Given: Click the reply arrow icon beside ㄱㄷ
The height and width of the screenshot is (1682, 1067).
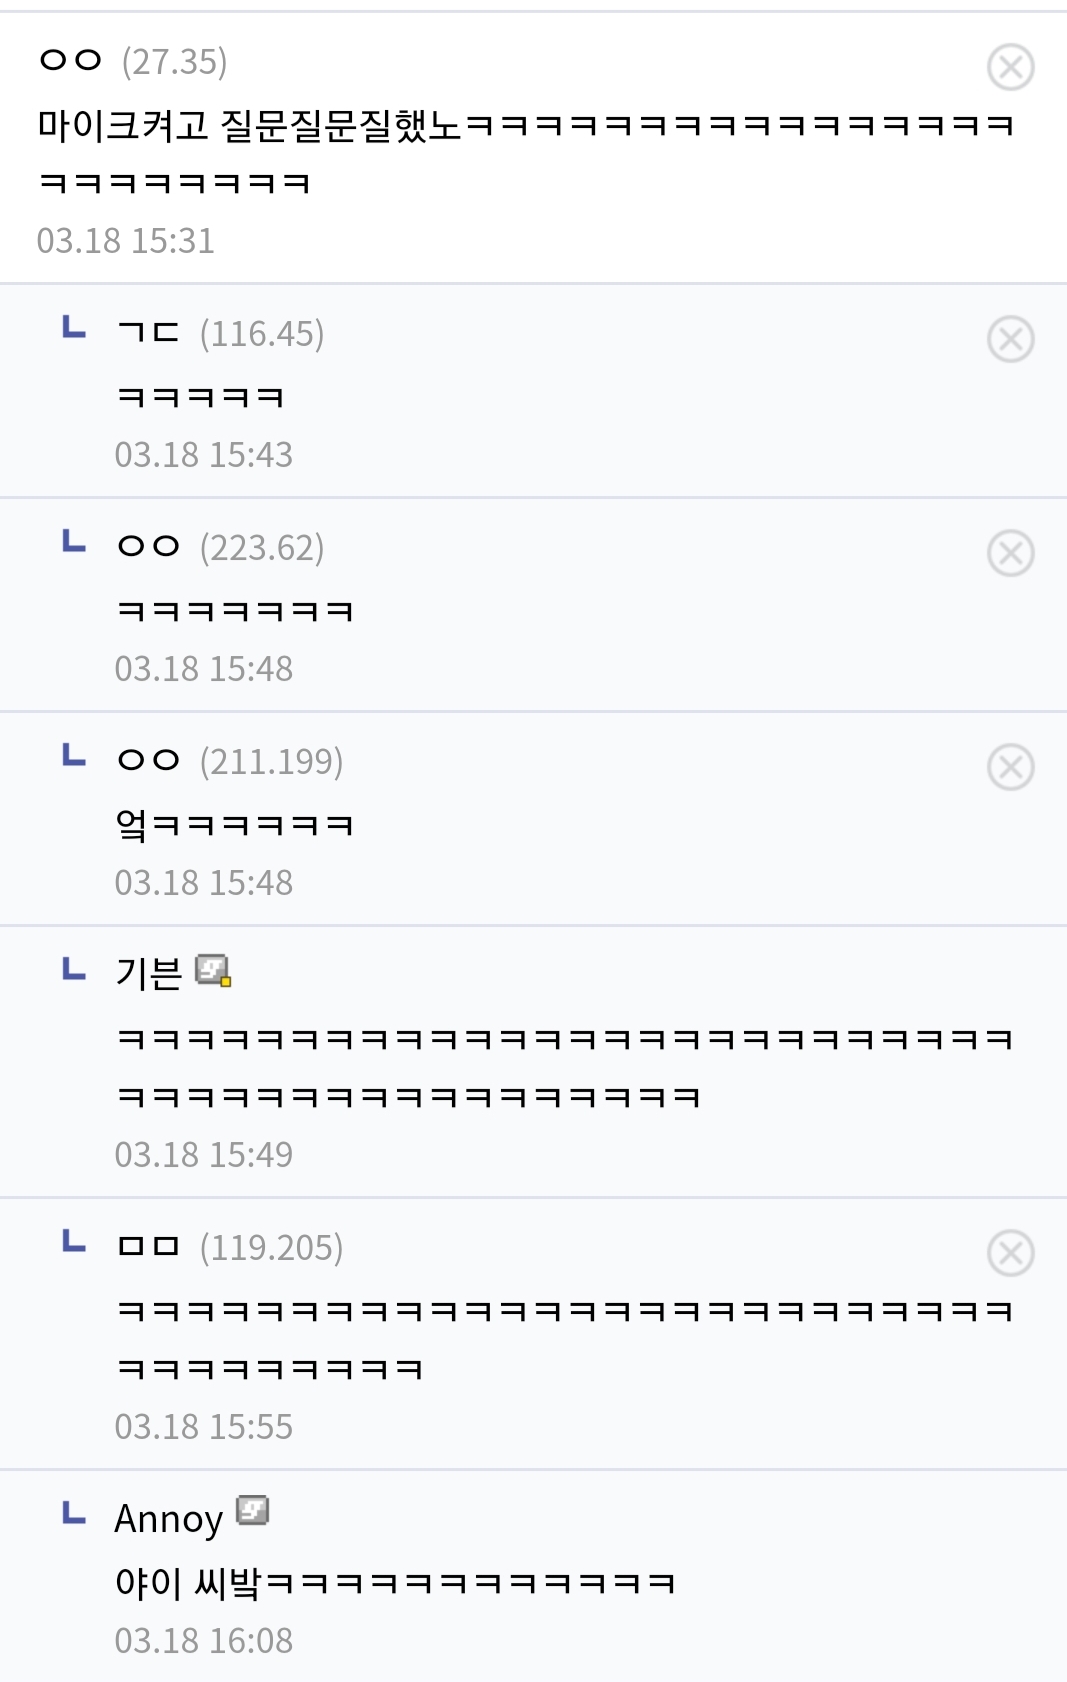Looking at the screenshot, I should 74,328.
